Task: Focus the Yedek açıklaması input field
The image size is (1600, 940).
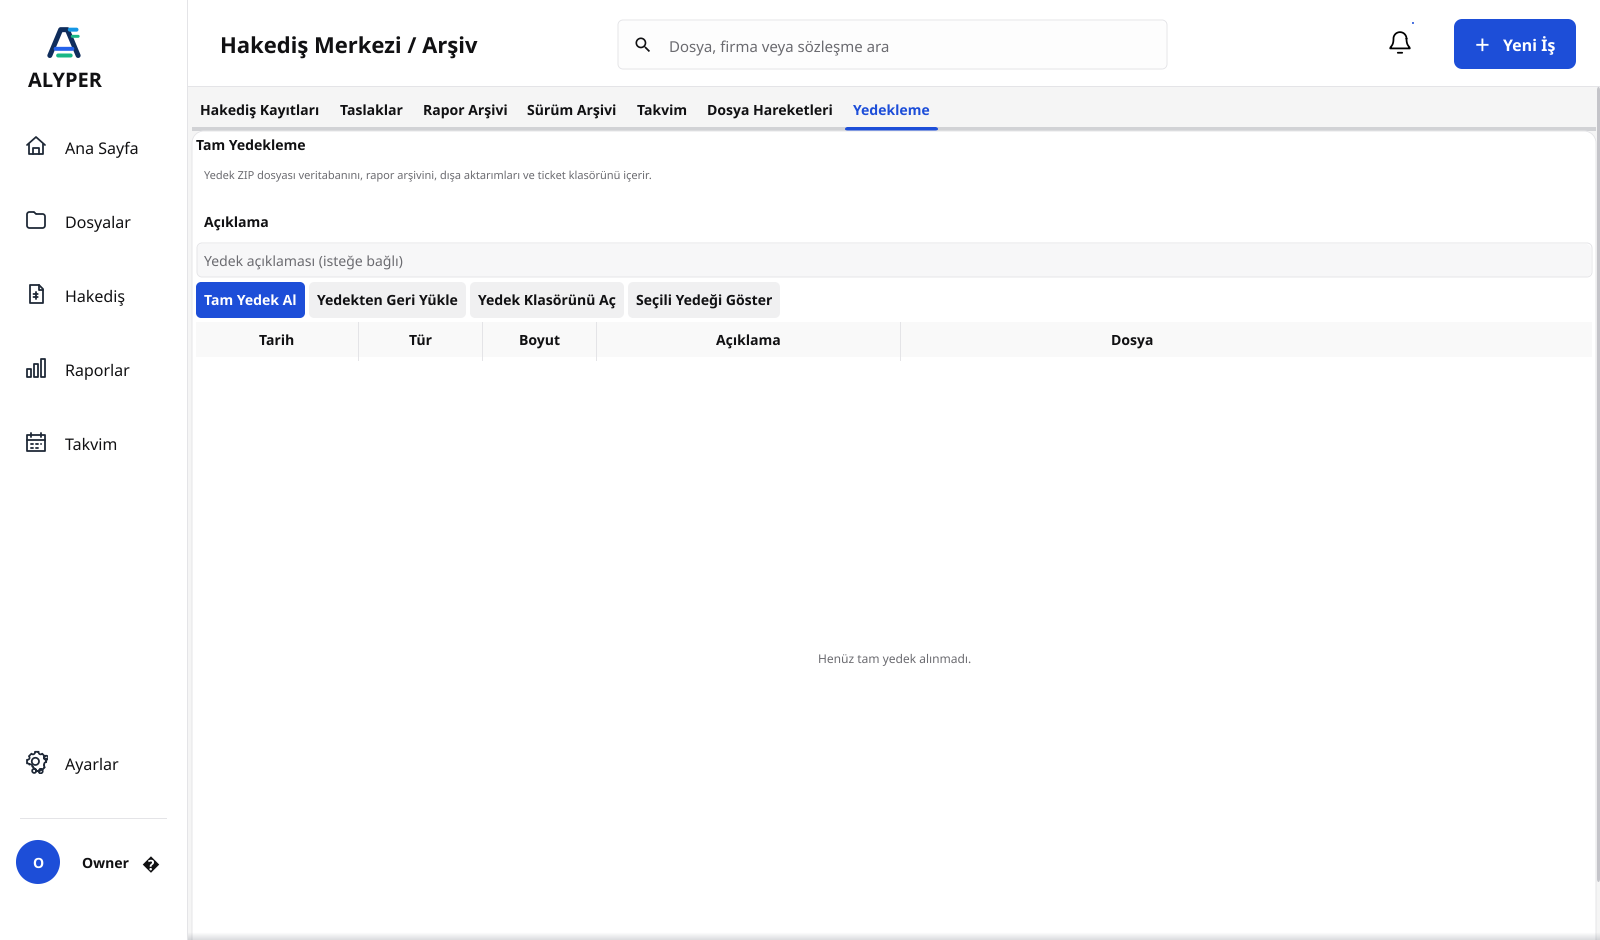Action: point(894,260)
